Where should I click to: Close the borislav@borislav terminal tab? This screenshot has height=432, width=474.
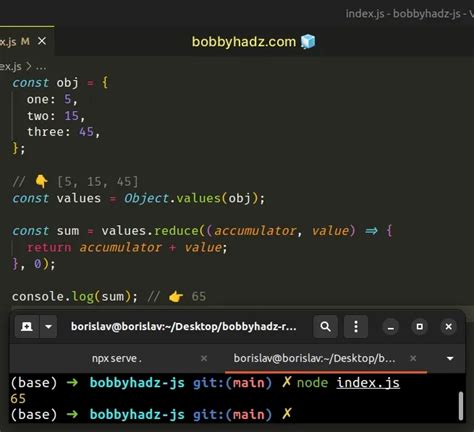(413, 358)
